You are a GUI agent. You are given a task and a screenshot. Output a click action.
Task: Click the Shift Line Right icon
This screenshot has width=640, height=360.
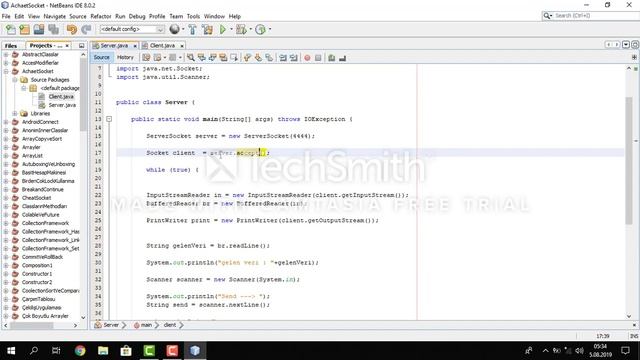(293, 58)
